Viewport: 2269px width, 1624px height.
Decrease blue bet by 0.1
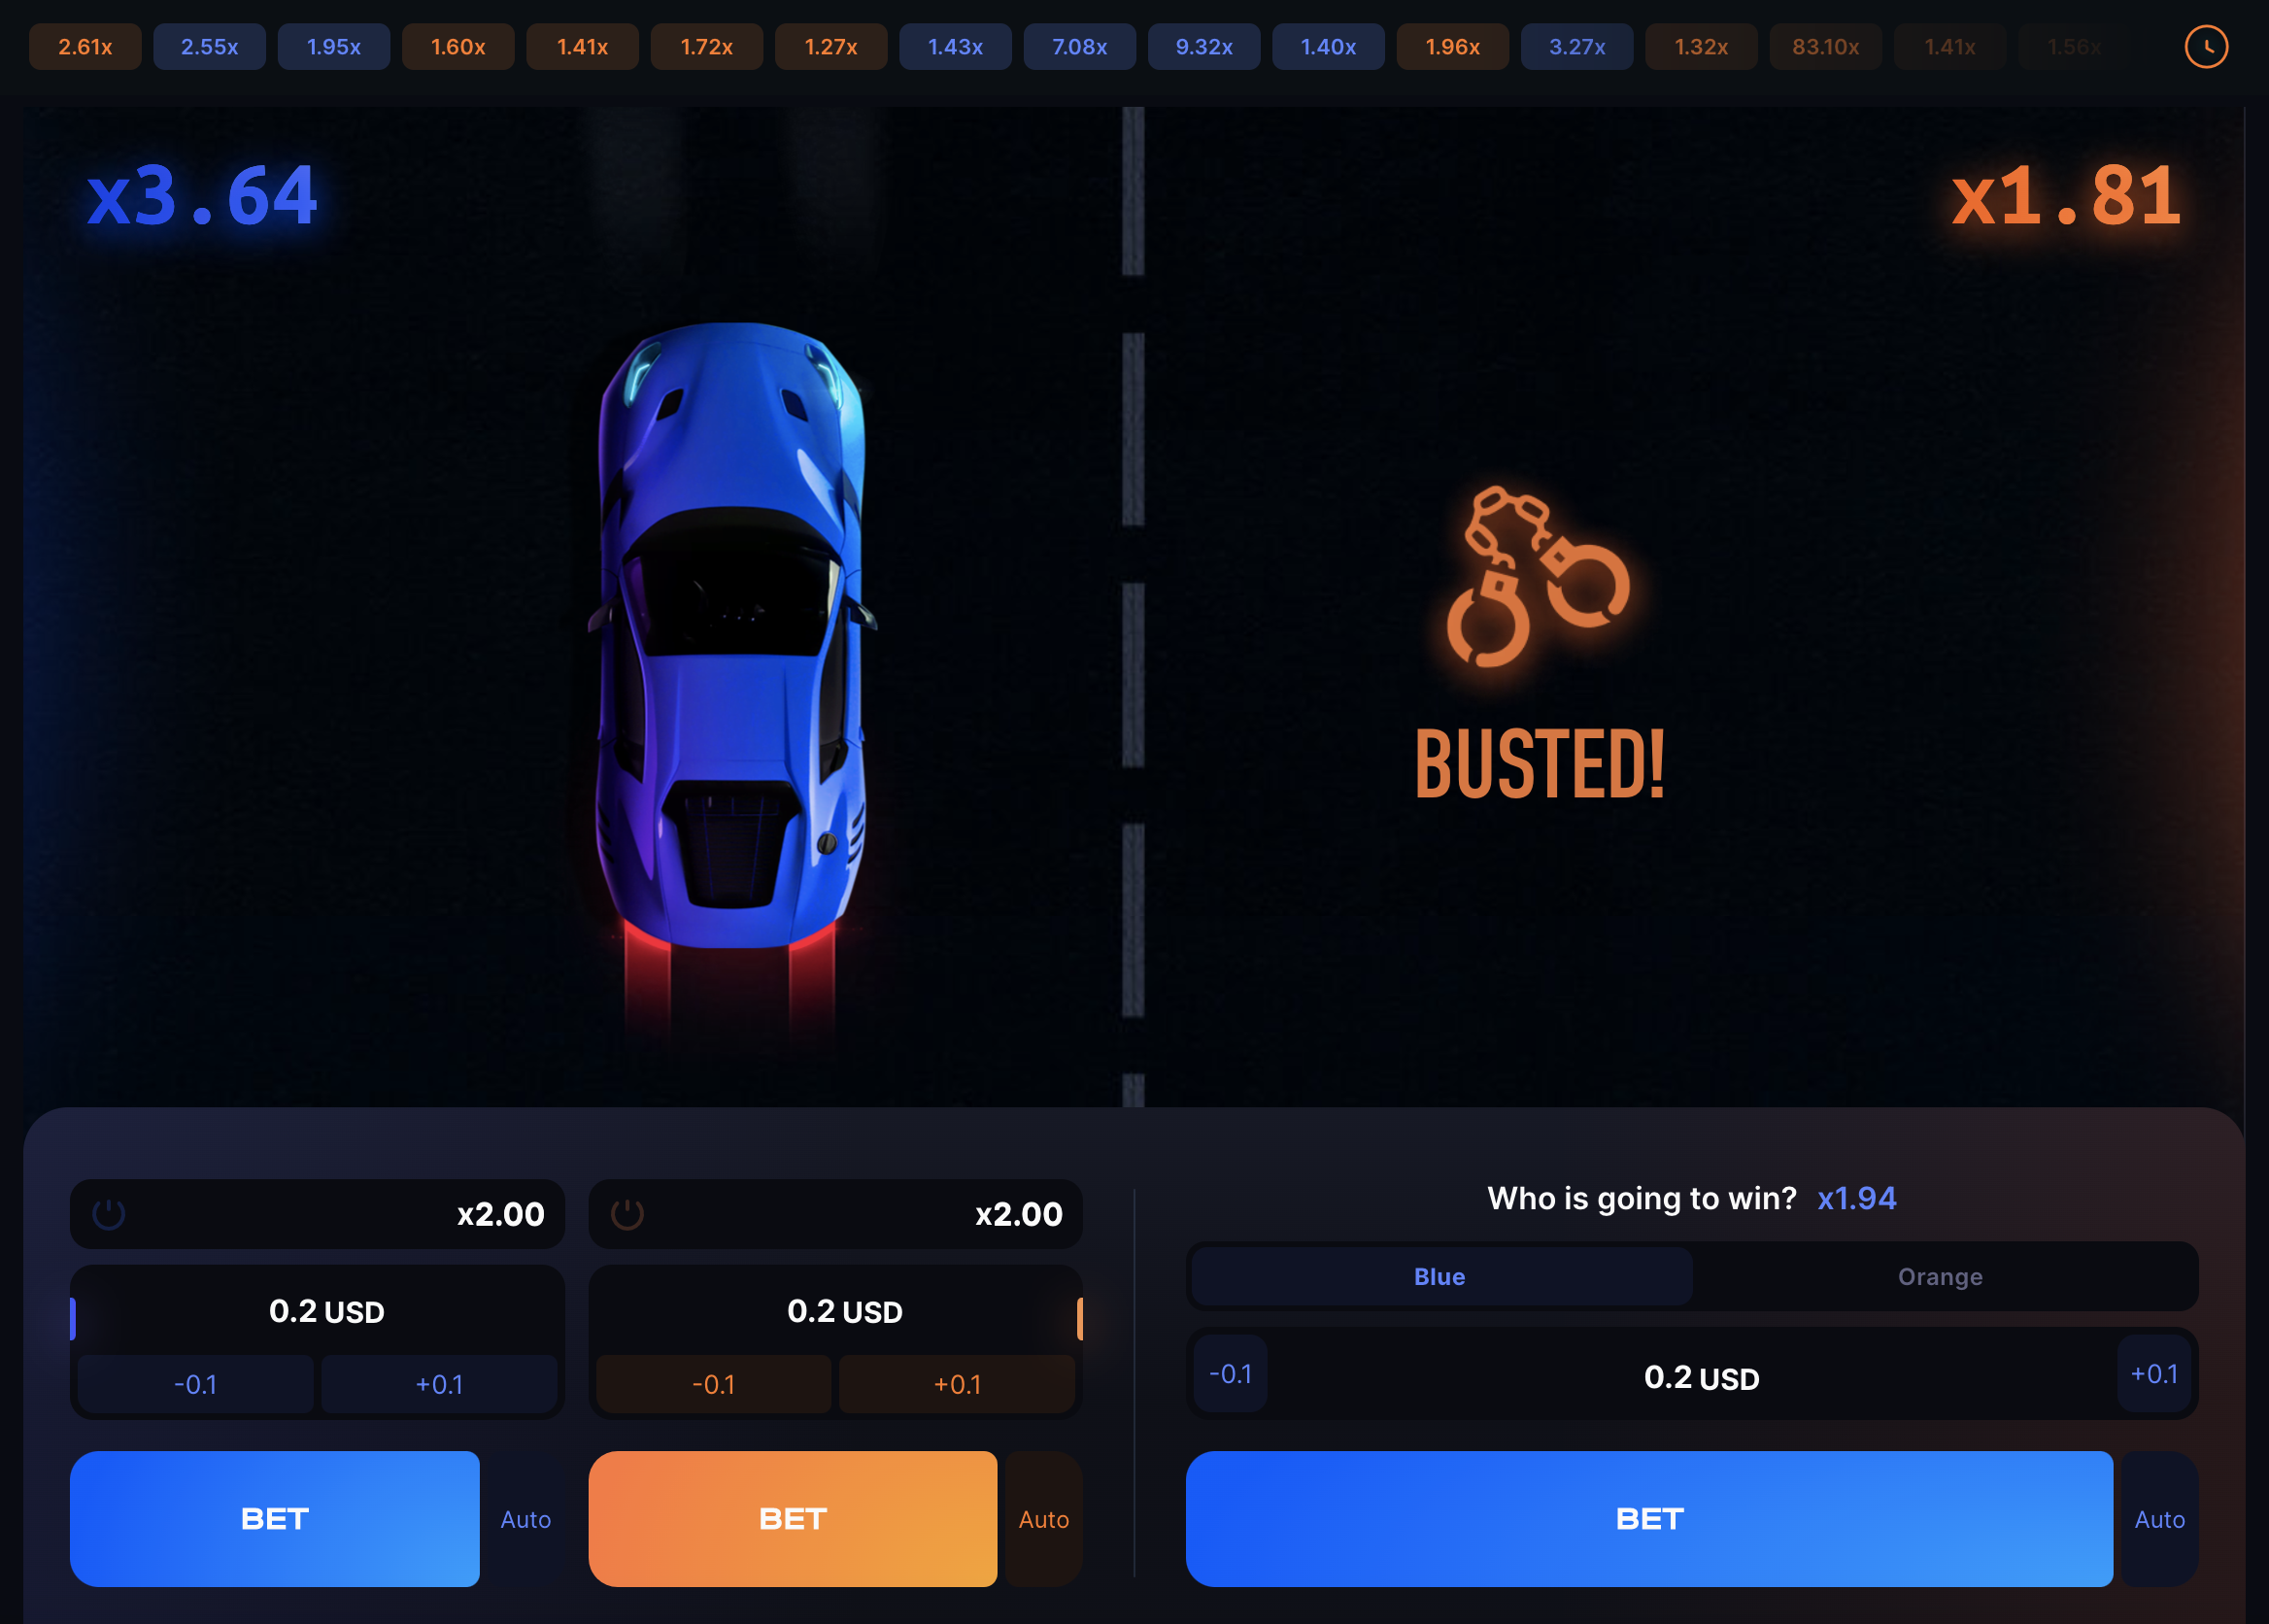[196, 1384]
